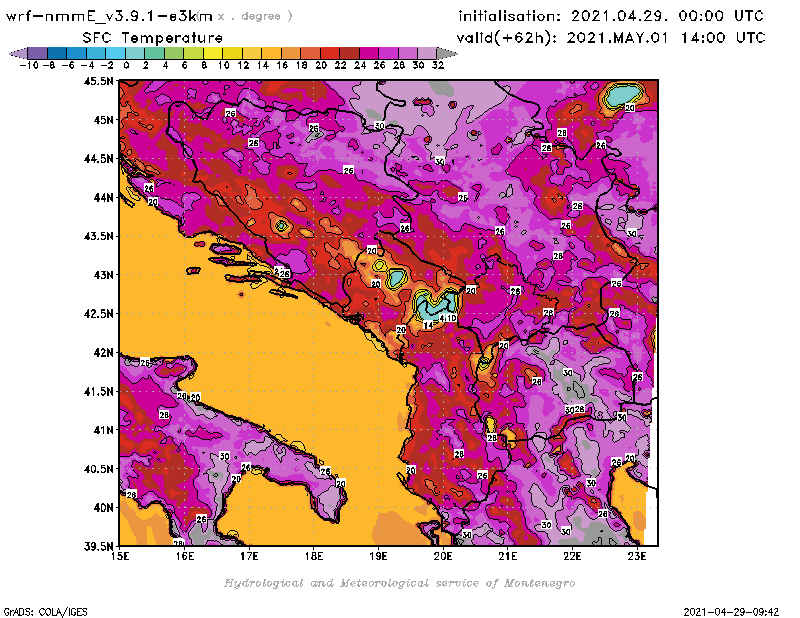The width and height of the screenshot is (800, 618).
Task: Click the '32' value on the color legend
Action: point(438,66)
